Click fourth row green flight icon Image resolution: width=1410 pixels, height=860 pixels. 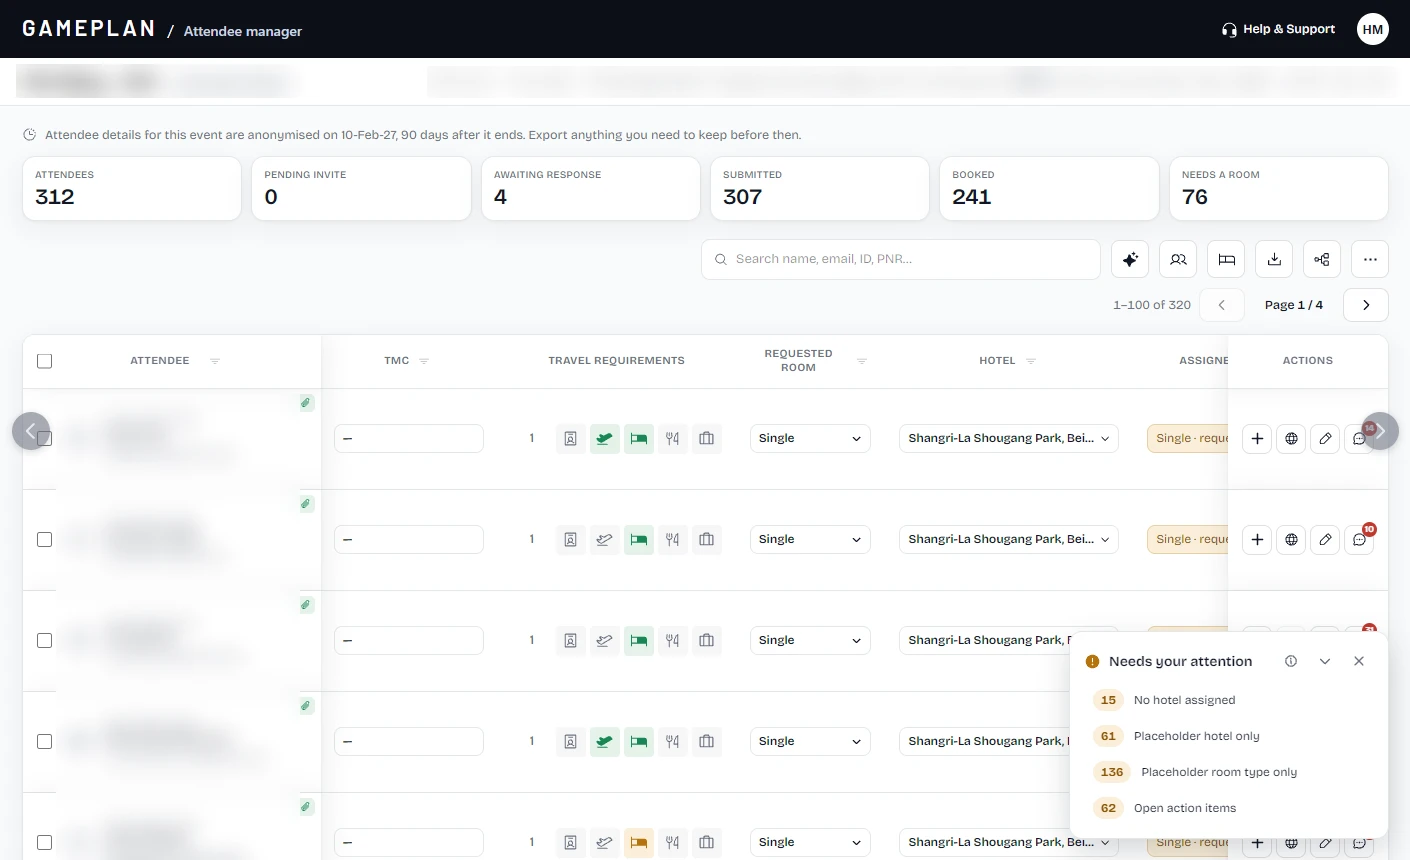point(604,741)
